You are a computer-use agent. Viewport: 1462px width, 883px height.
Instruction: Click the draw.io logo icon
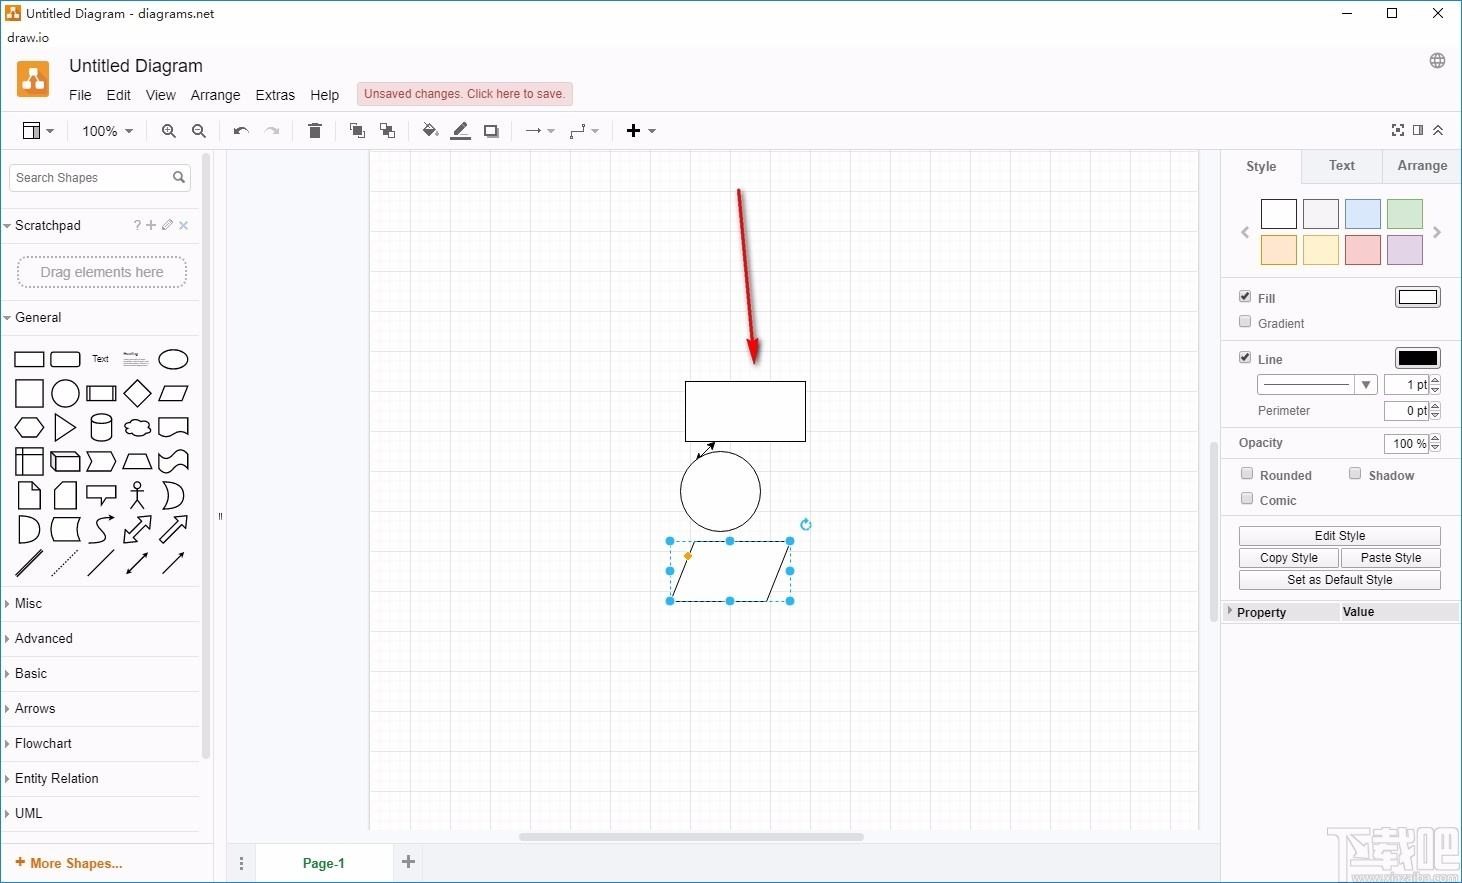click(33, 79)
